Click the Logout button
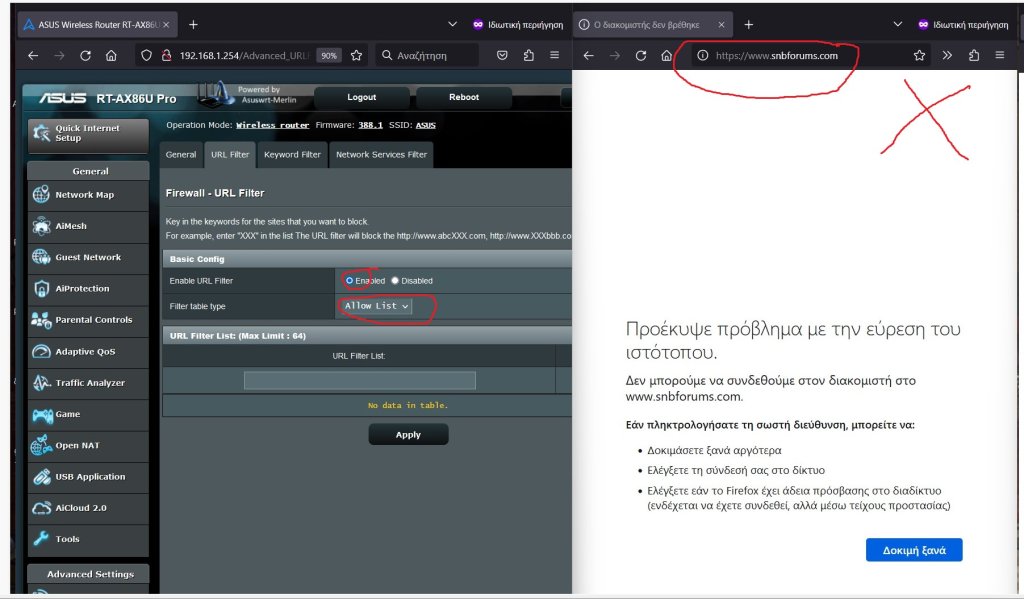1024x599 pixels. coord(362,97)
